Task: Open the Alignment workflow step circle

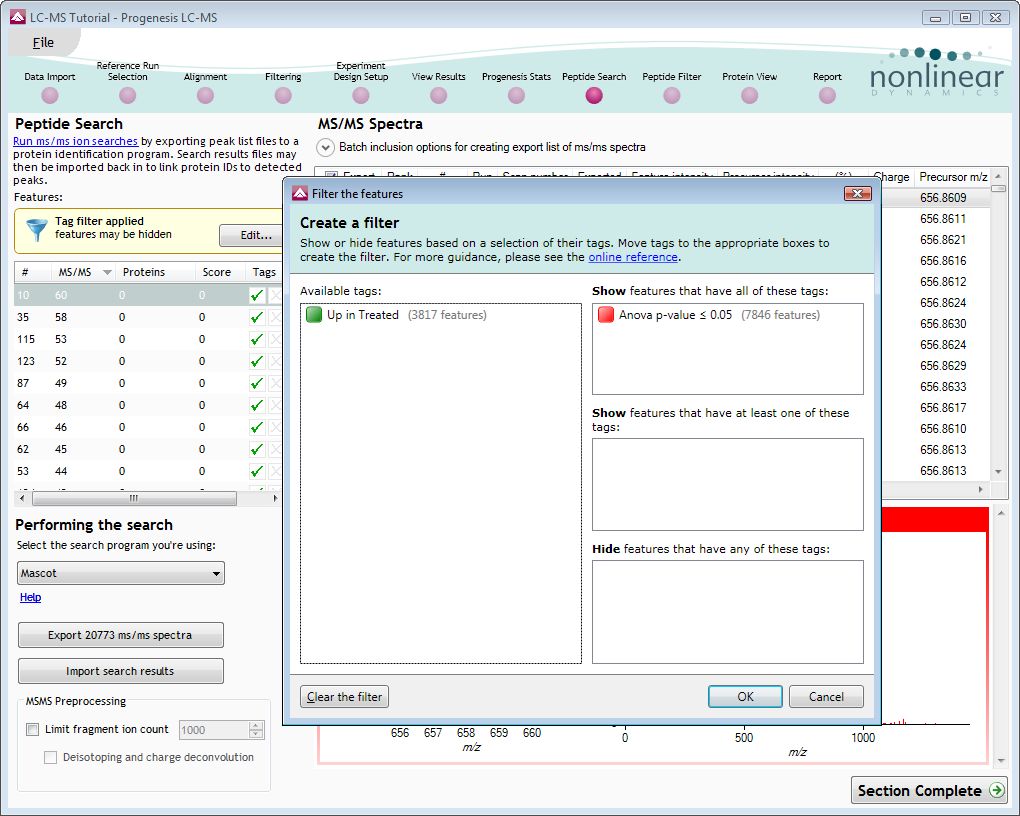Action: tap(205, 96)
